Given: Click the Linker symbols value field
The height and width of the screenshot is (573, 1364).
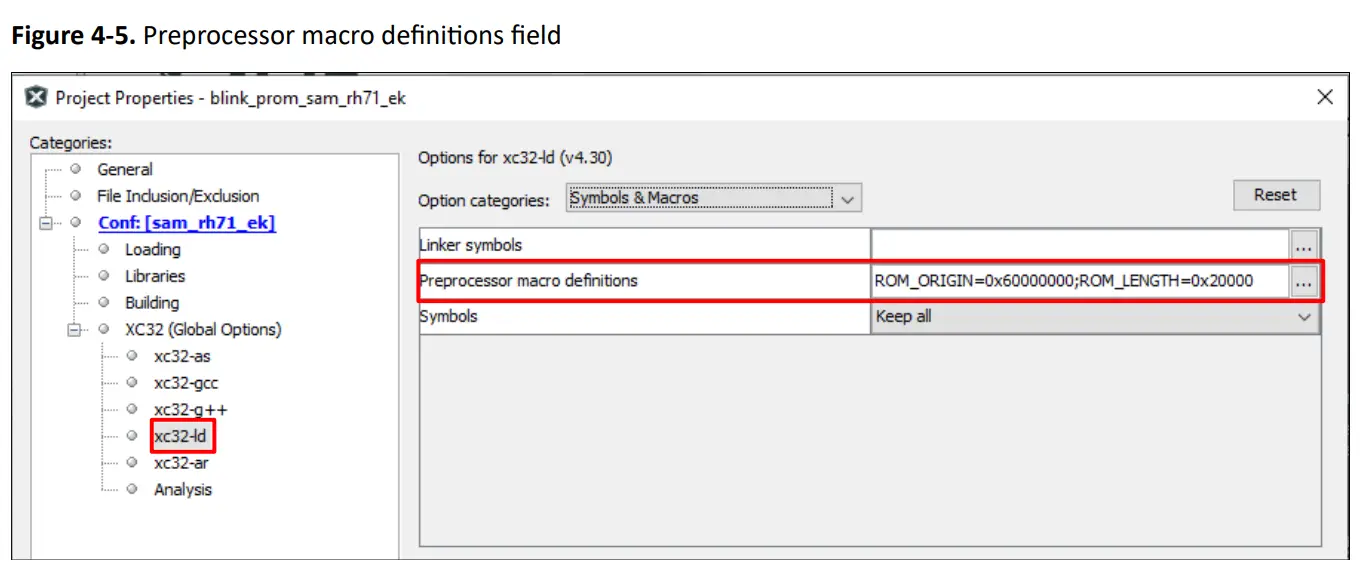Looking at the screenshot, I should 1080,245.
